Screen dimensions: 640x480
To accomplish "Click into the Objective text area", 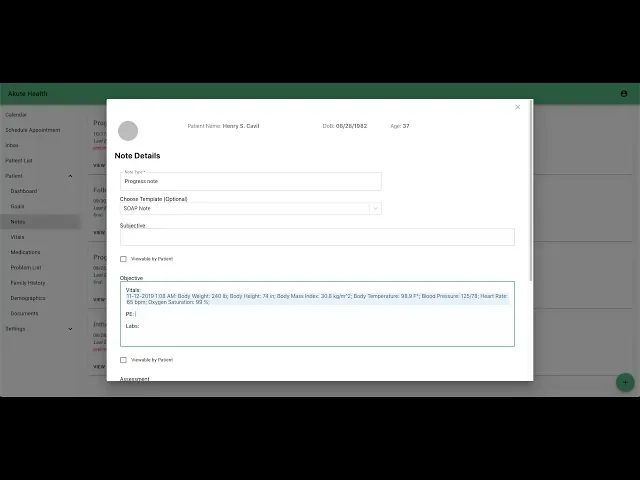I will (317, 314).
